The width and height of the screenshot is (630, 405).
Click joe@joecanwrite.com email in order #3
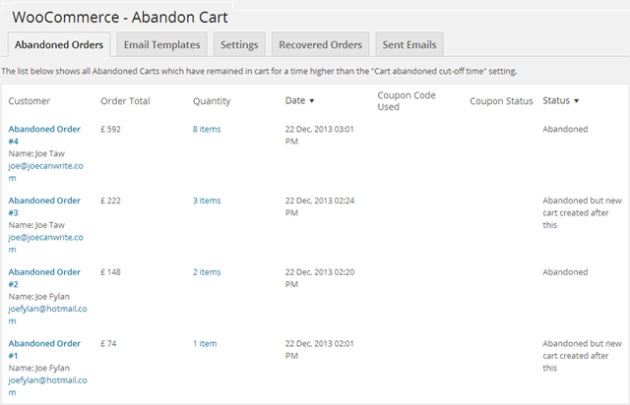46,243
